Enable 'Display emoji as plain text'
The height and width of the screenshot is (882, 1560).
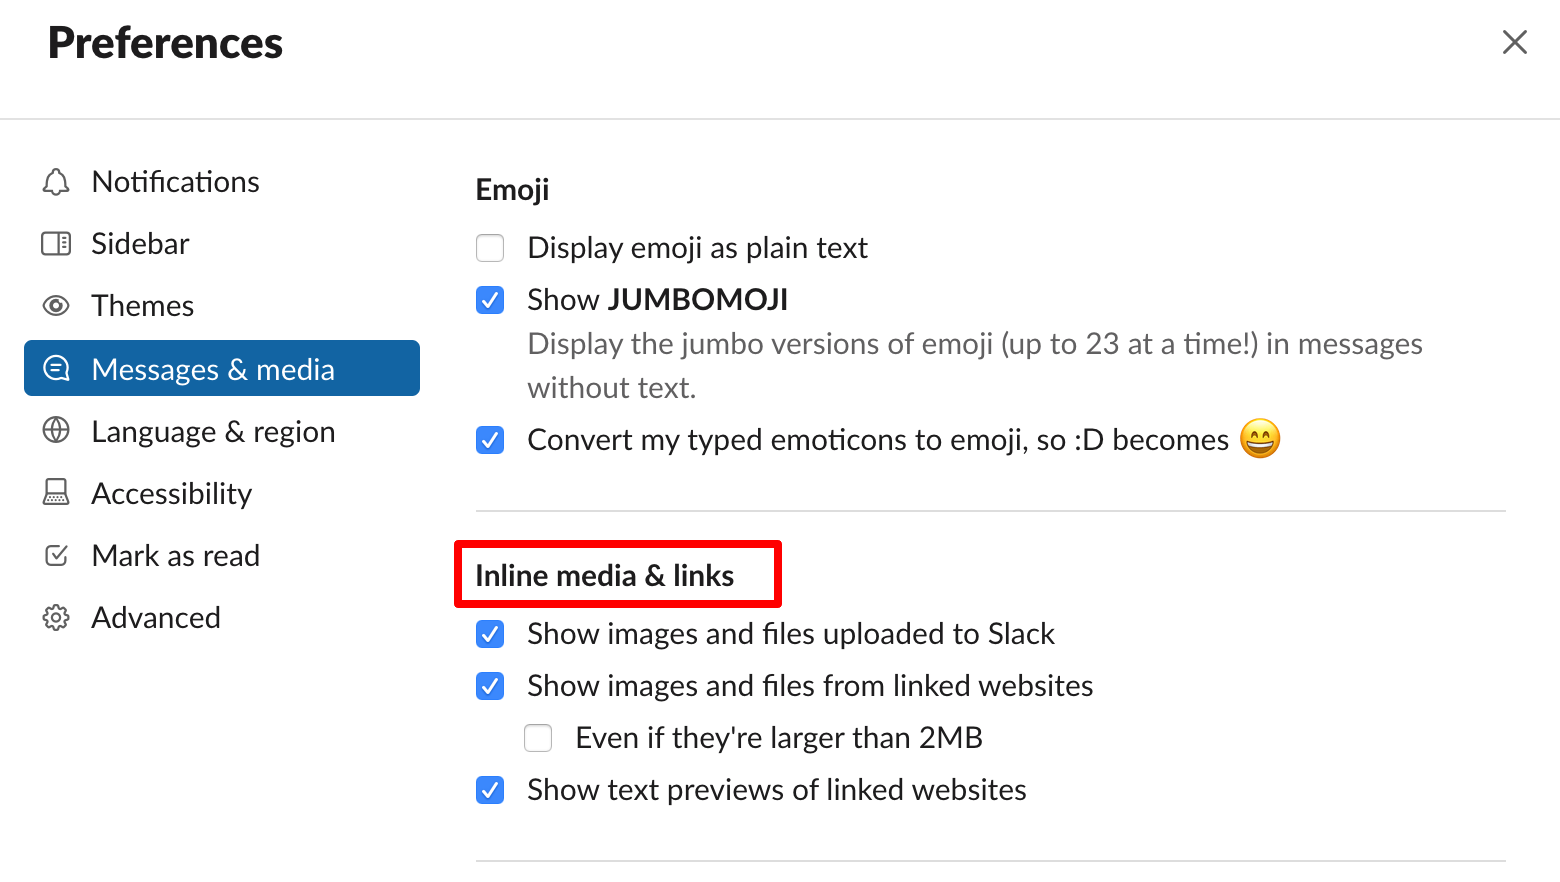coord(490,247)
